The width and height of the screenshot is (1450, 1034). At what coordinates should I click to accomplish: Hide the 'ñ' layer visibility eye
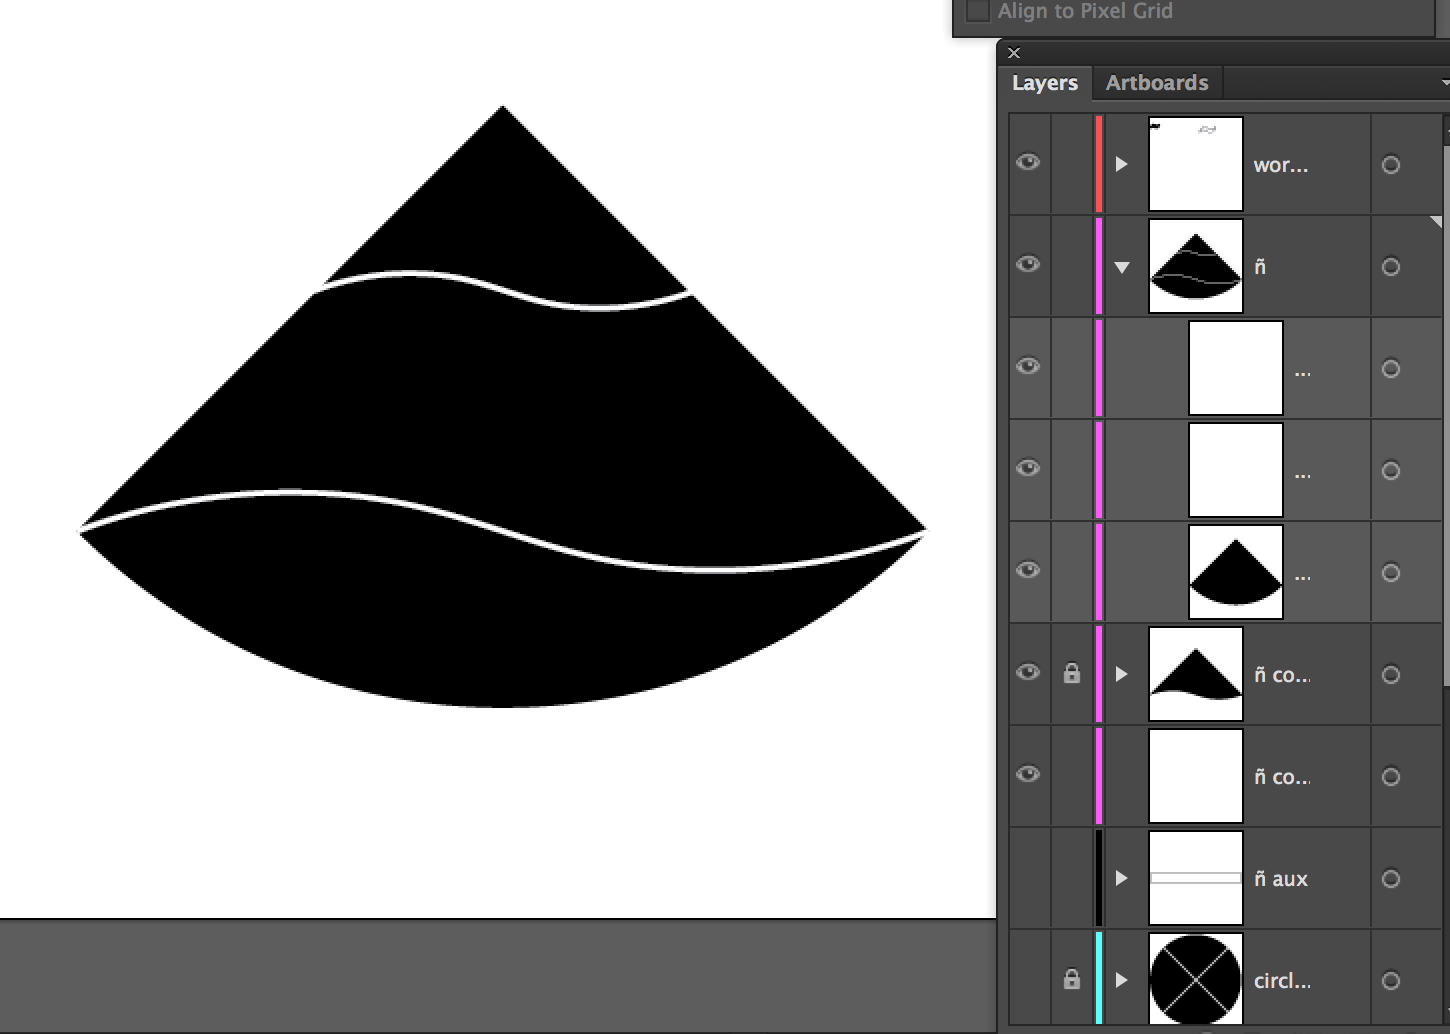[1028, 265]
